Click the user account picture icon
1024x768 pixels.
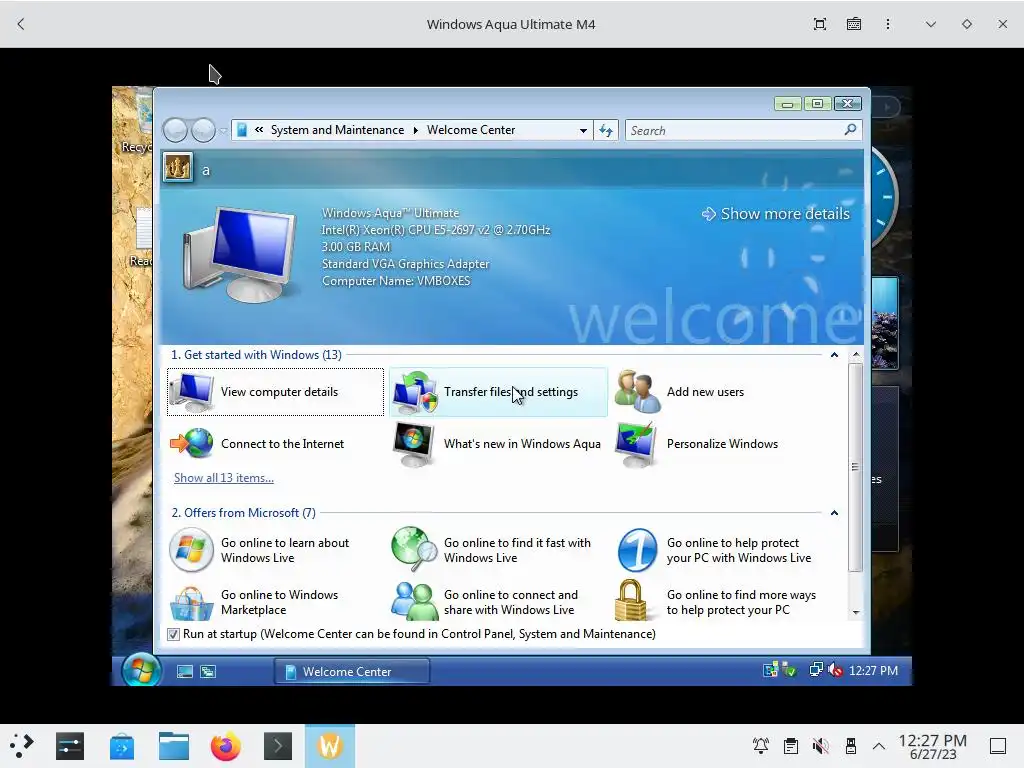178,168
